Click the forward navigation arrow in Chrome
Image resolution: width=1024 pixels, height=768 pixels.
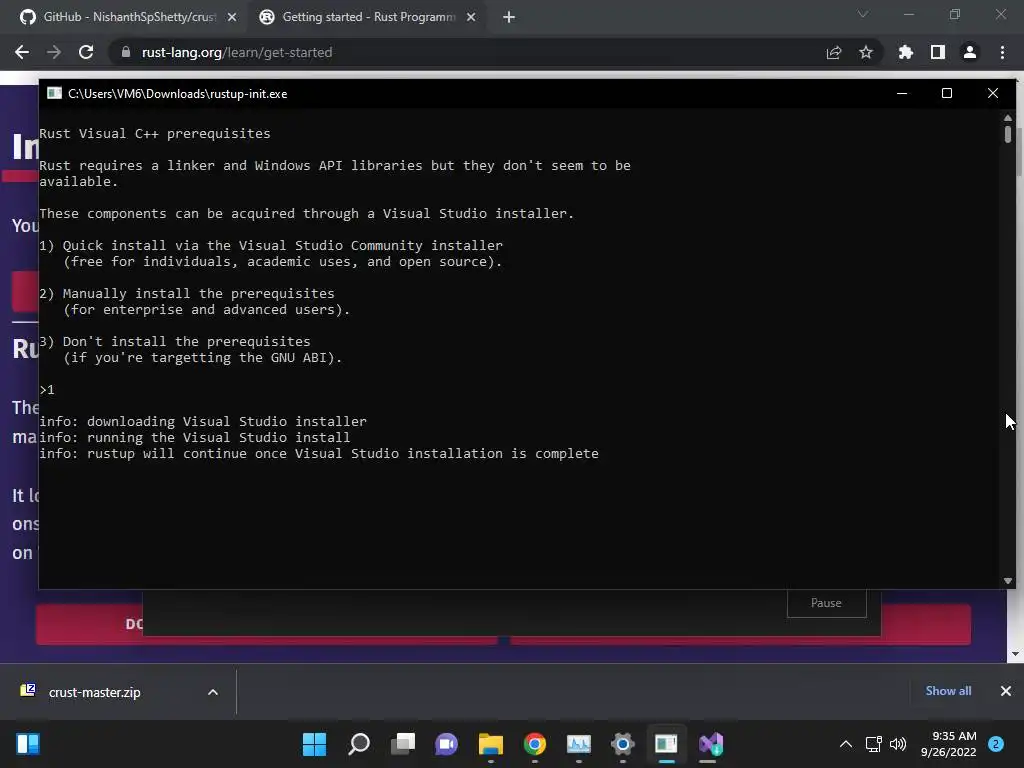(x=54, y=52)
